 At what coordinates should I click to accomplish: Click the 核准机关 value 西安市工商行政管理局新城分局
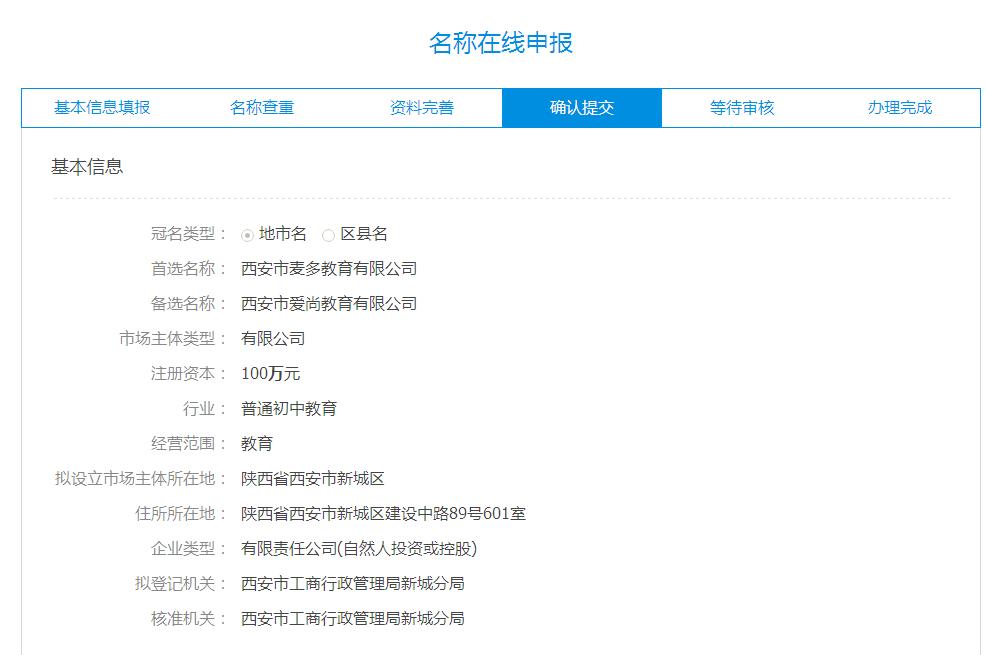(353, 619)
